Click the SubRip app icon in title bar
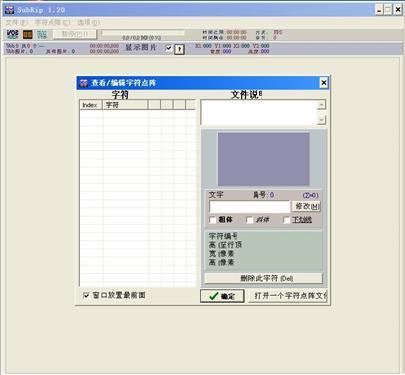The height and width of the screenshot is (375, 405). 9,10
